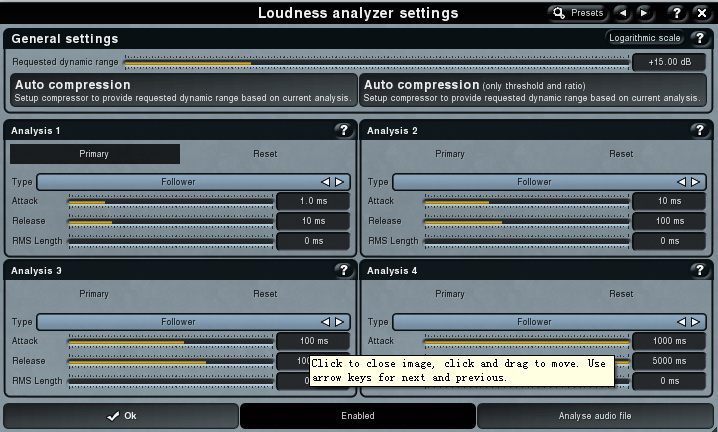This screenshot has width=718, height=432.
Task: Load next preset arrow
Action: (x=644, y=13)
